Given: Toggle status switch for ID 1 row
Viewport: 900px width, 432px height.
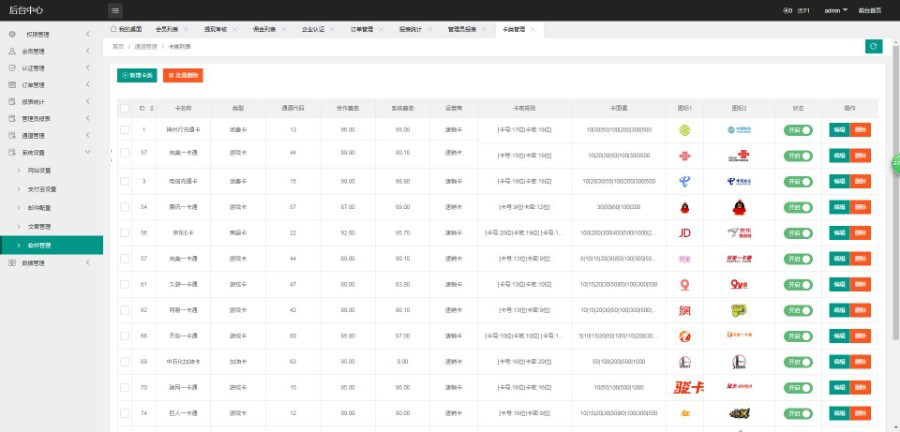Looking at the screenshot, I should [x=797, y=130].
